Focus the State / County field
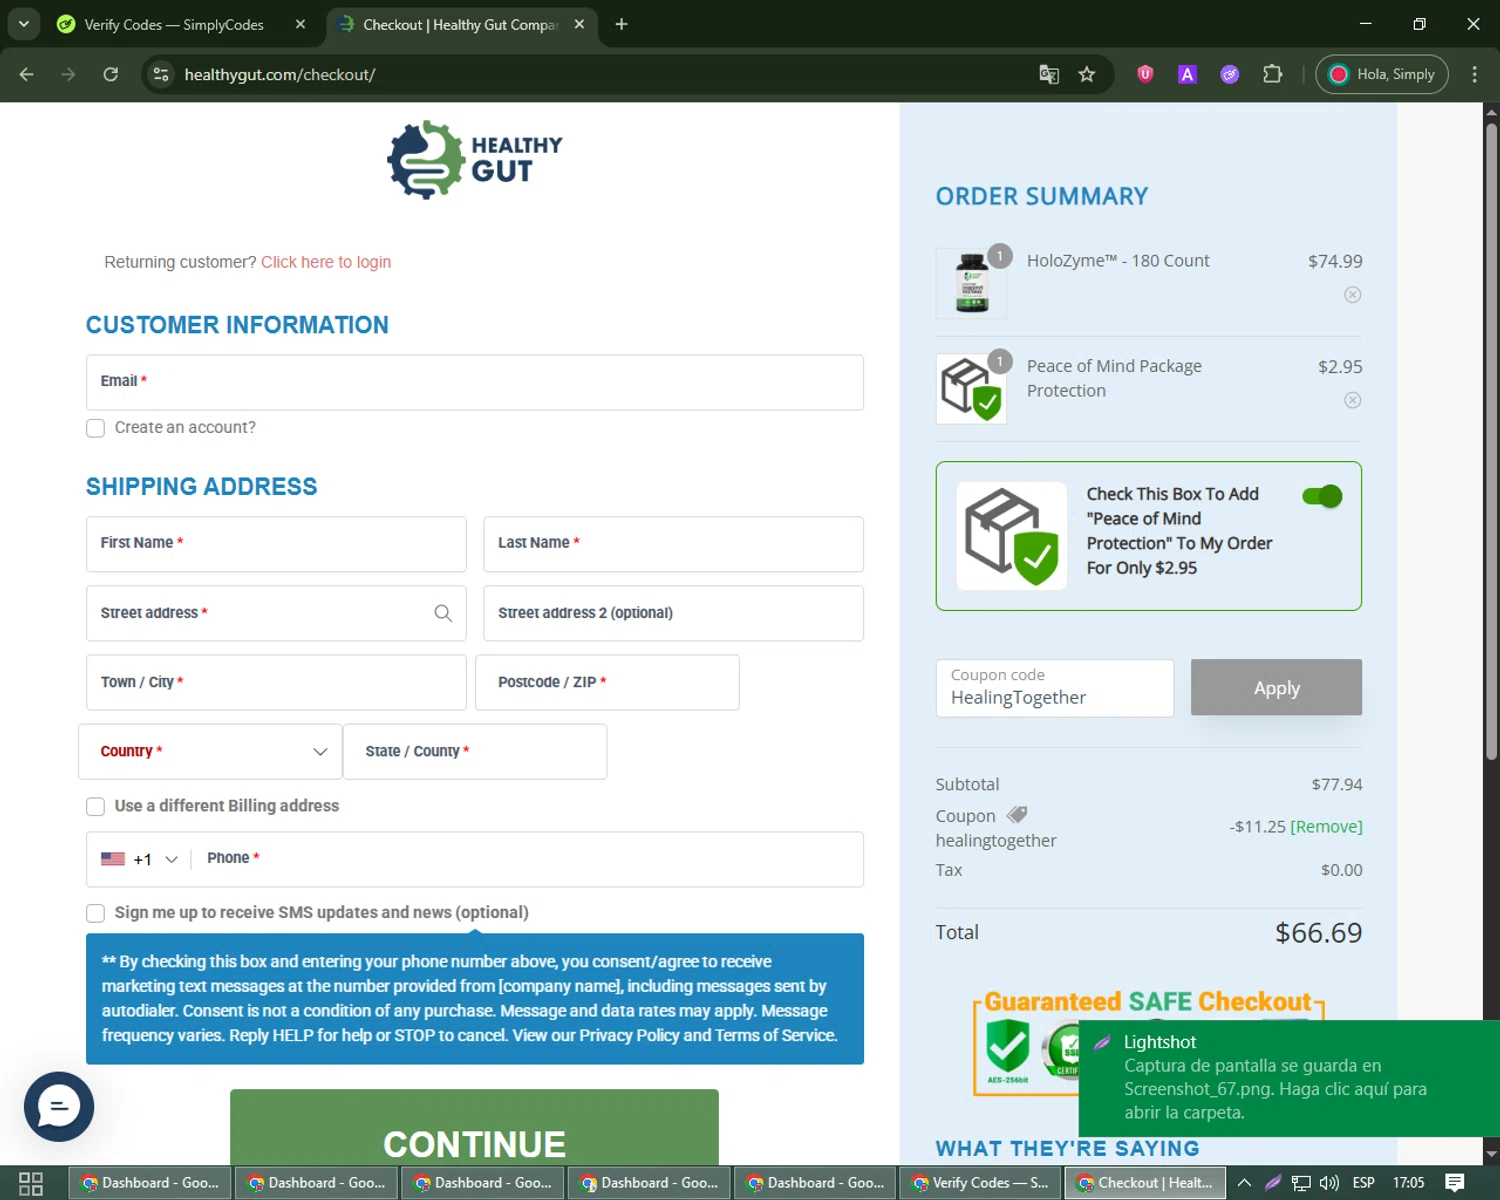The image size is (1500, 1200). (x=475, y=752)
